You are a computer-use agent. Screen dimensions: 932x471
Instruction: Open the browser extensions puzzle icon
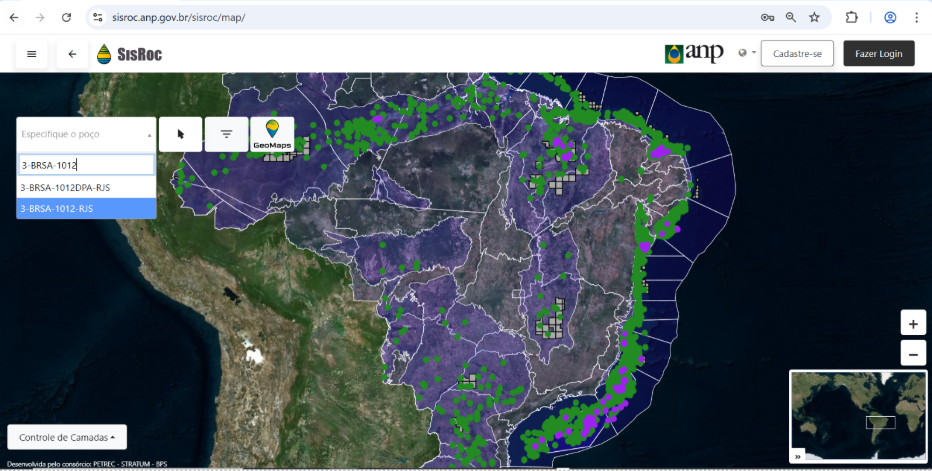click(x=852, y=17)
